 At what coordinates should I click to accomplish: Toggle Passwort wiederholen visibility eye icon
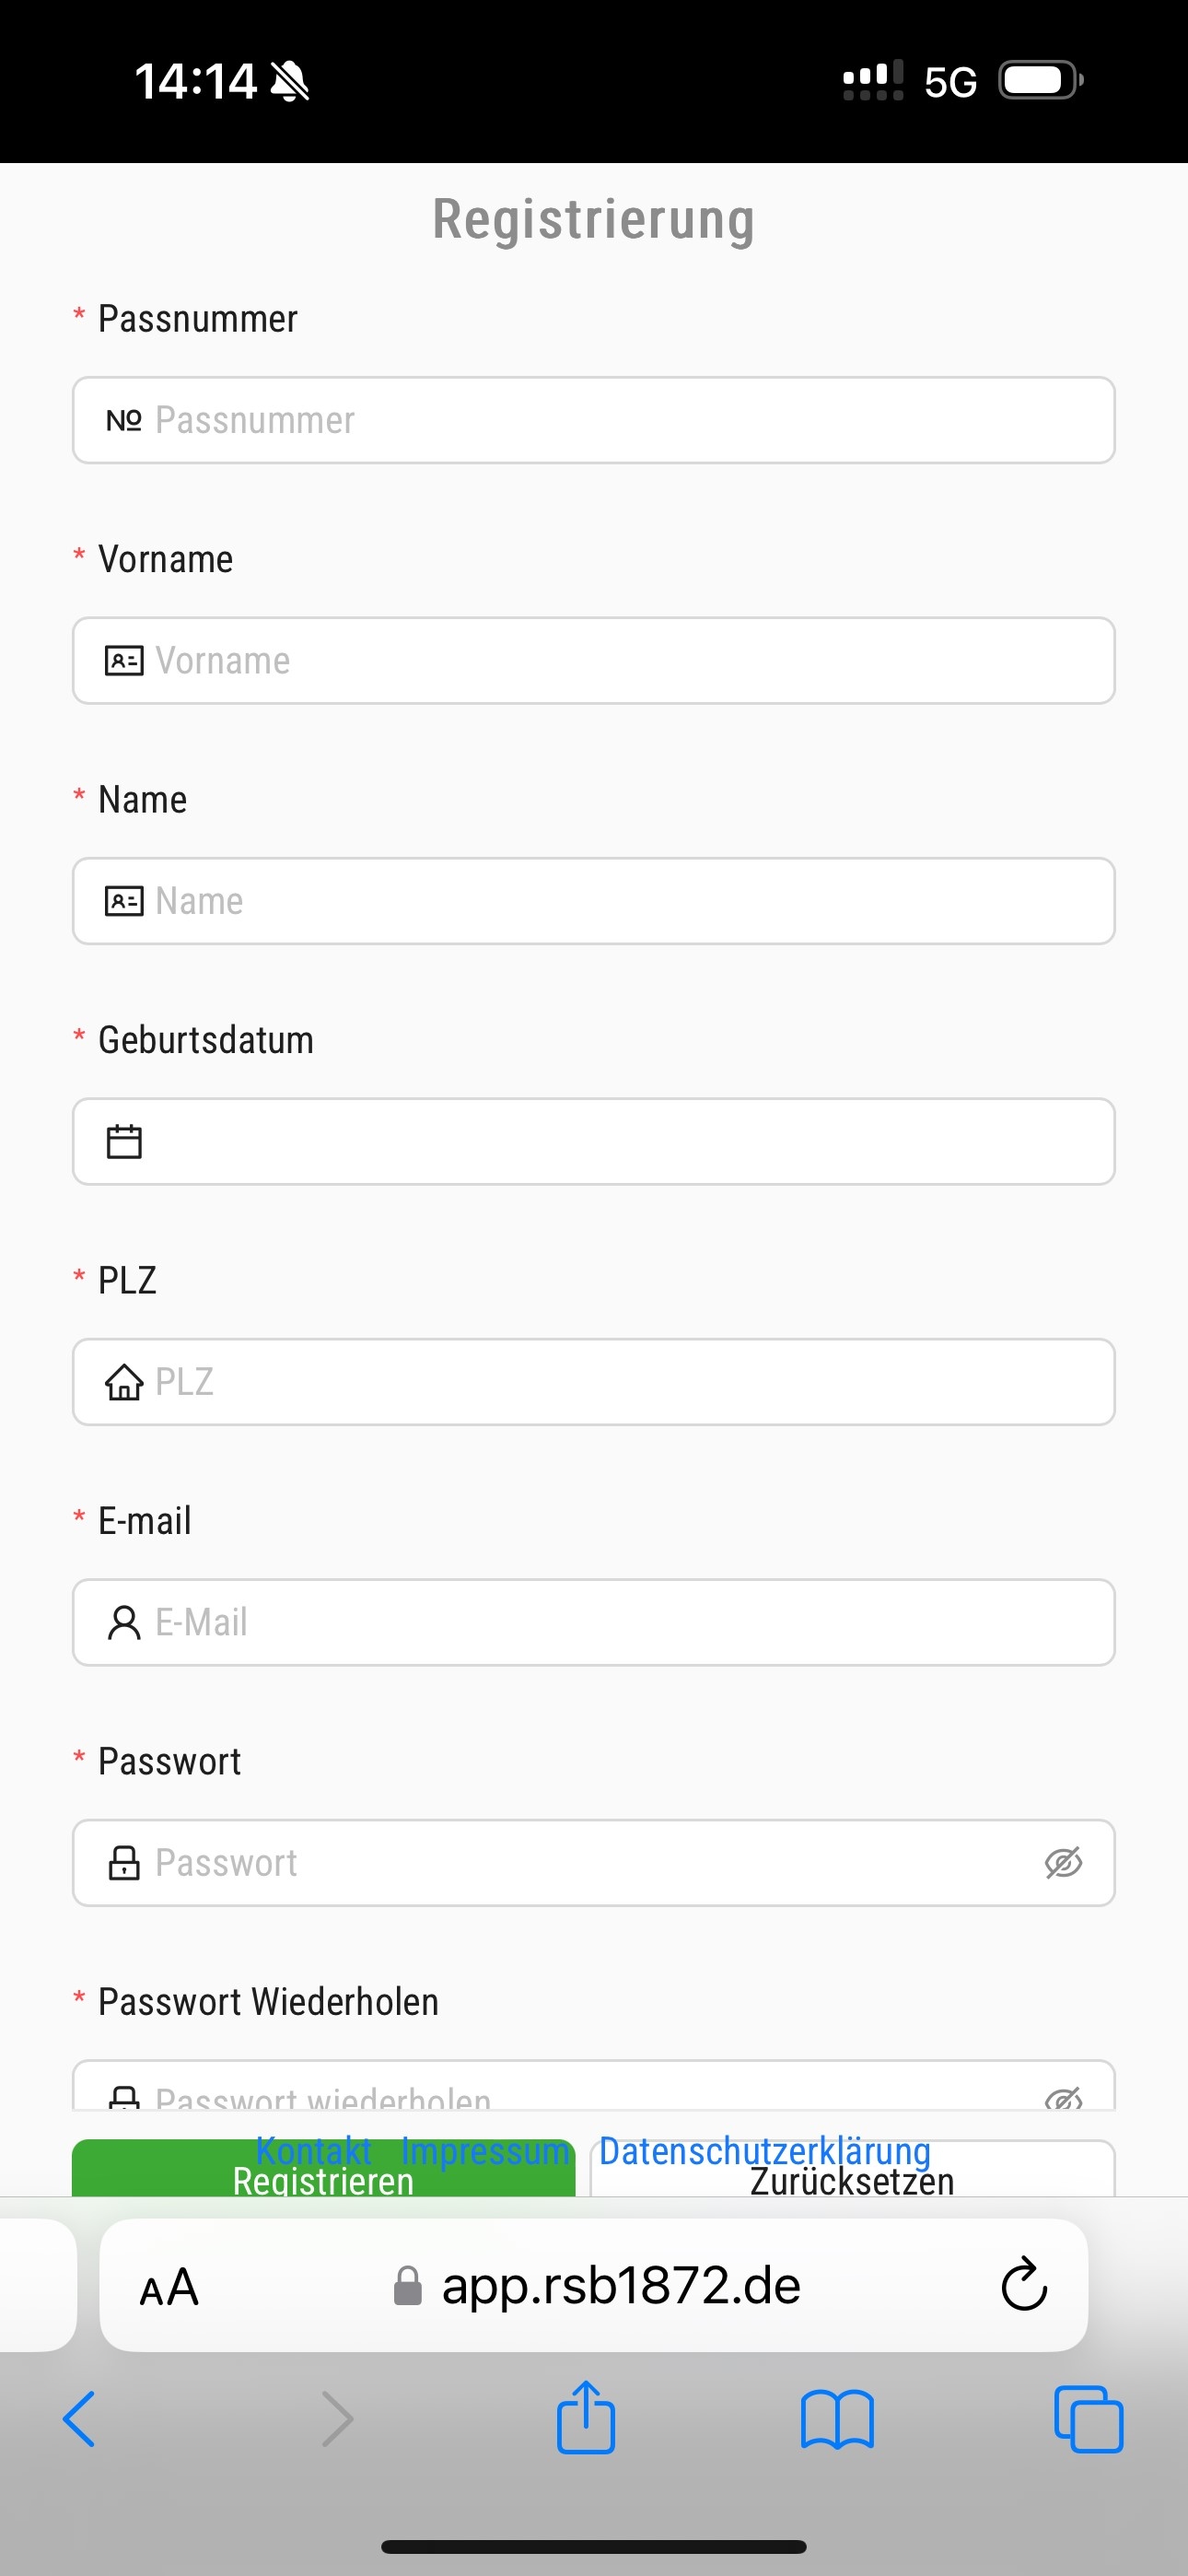point(1063,2098)
